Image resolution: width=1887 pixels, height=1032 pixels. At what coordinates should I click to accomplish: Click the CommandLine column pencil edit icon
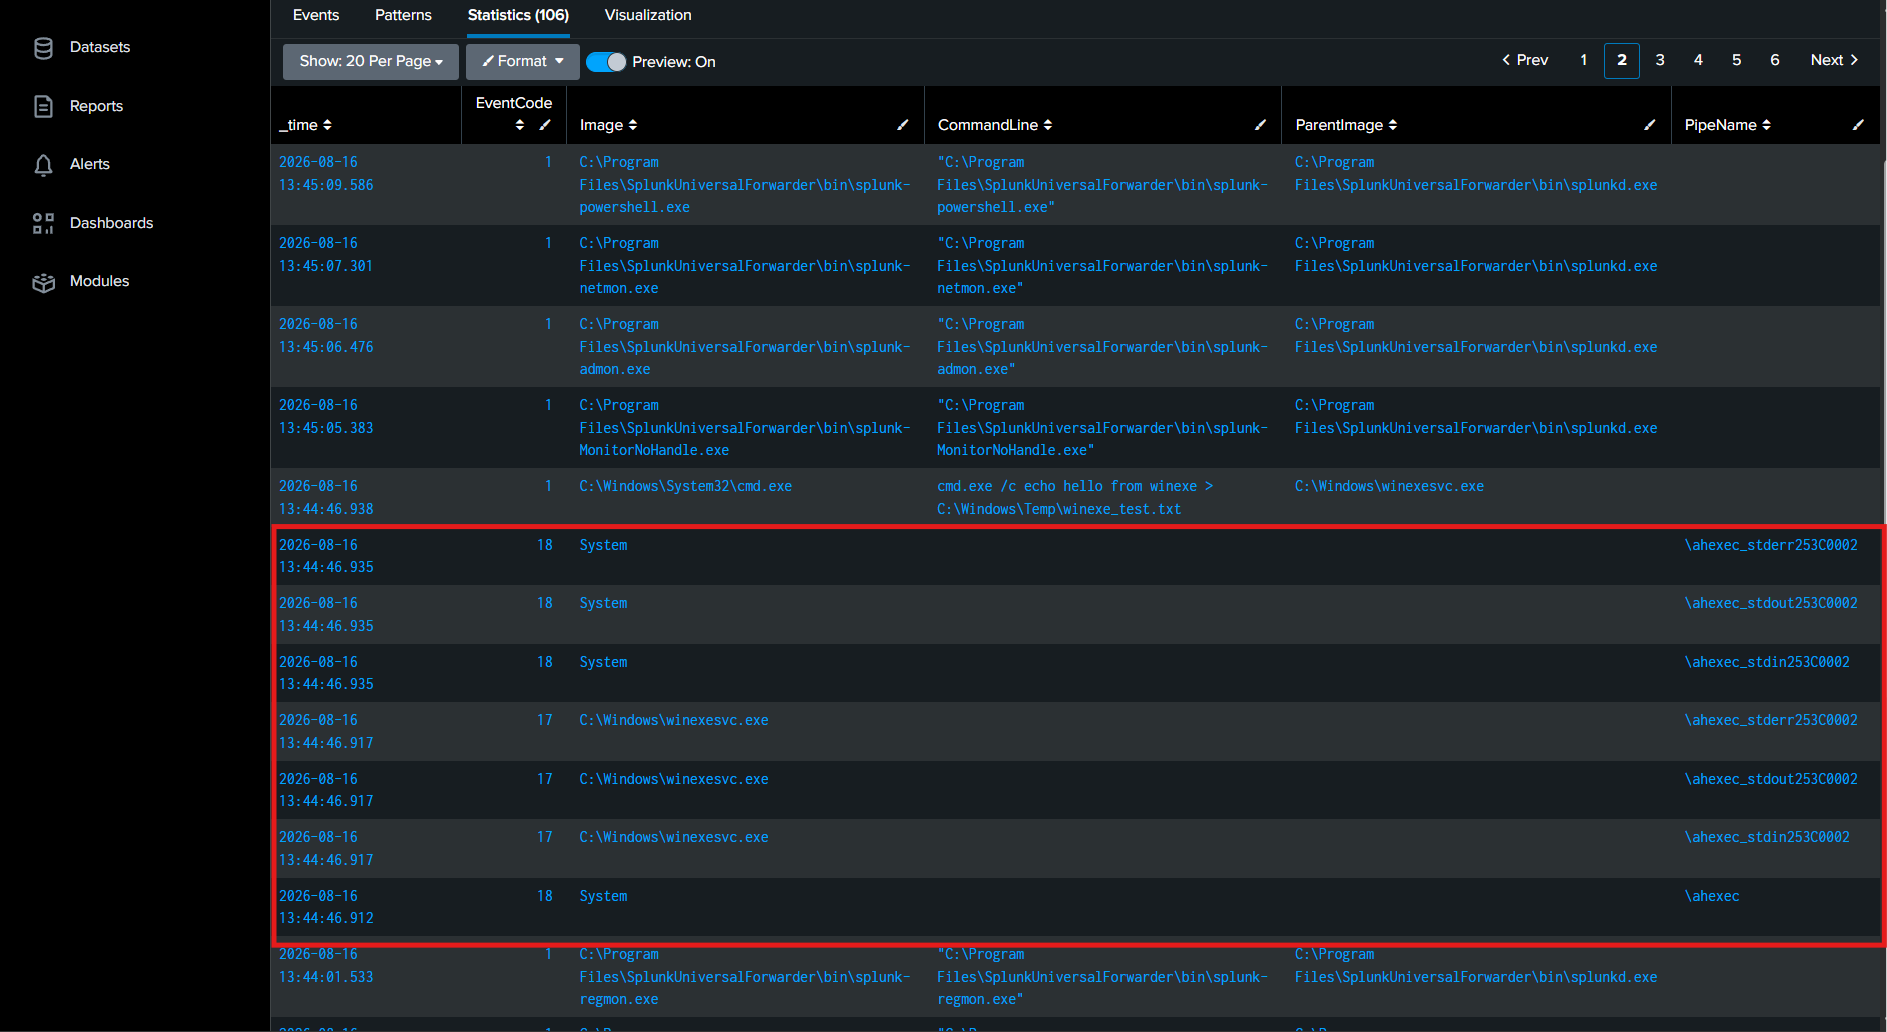pos(1260,125)
